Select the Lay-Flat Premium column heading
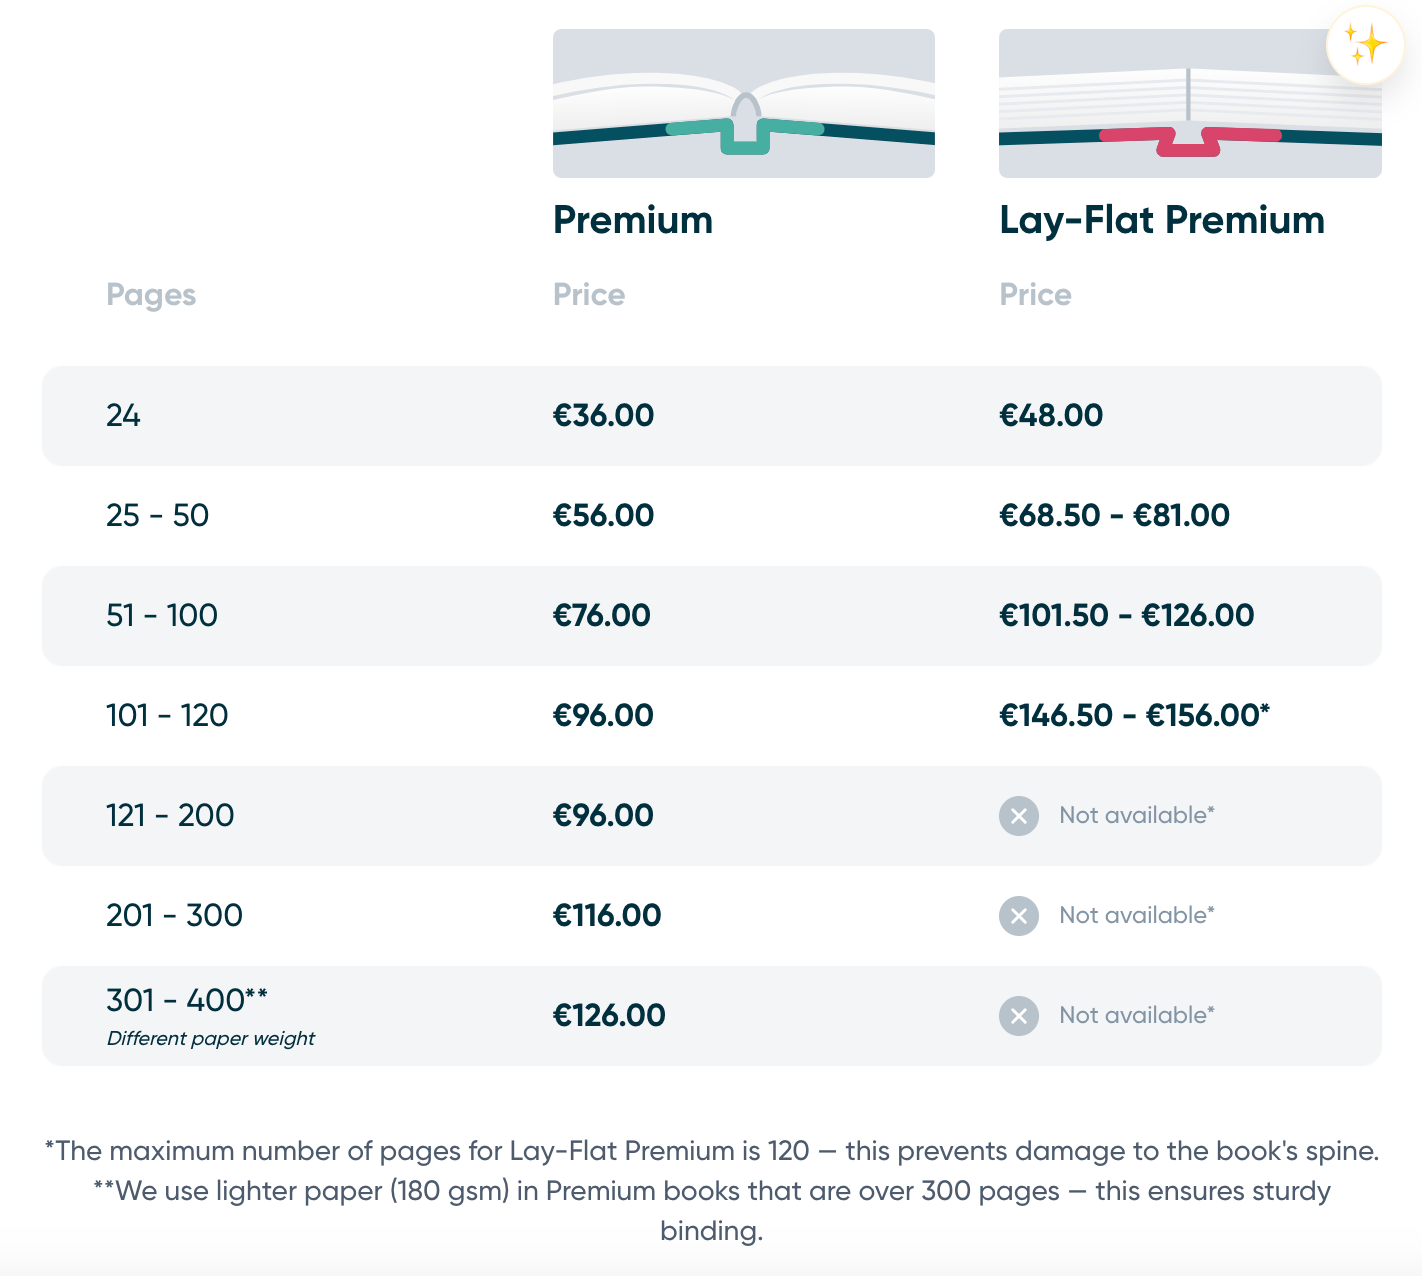Screen dimensions: 1422x1276 coord(1162,221)
